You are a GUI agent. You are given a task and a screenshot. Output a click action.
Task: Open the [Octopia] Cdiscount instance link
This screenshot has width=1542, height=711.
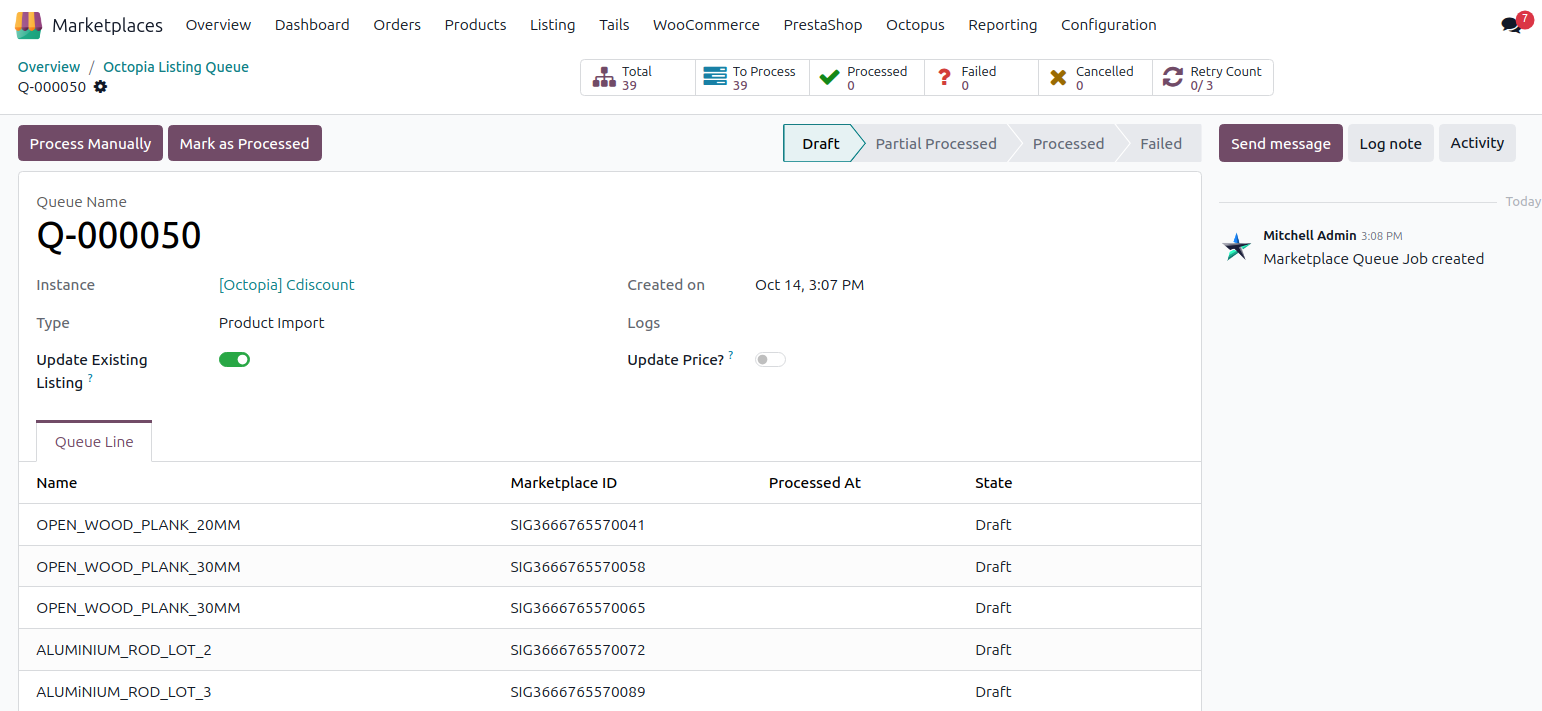tap(287, 285)
